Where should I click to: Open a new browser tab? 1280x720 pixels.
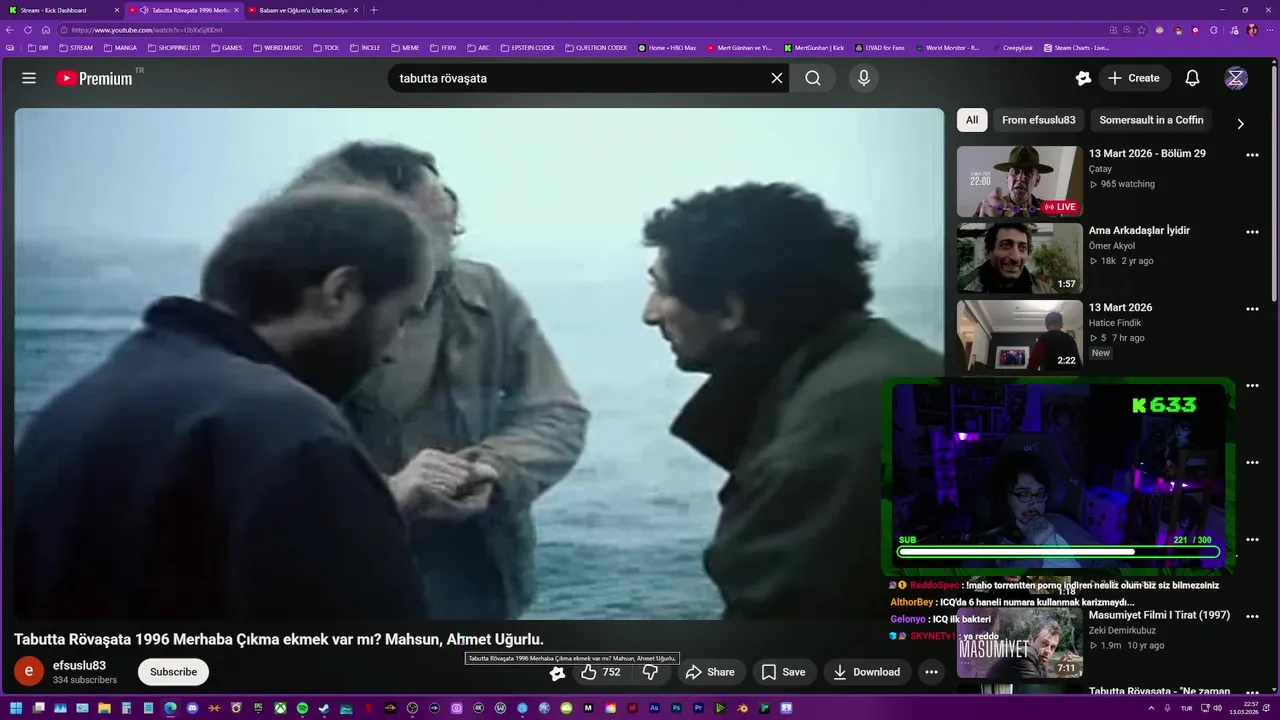click(374, 10)
